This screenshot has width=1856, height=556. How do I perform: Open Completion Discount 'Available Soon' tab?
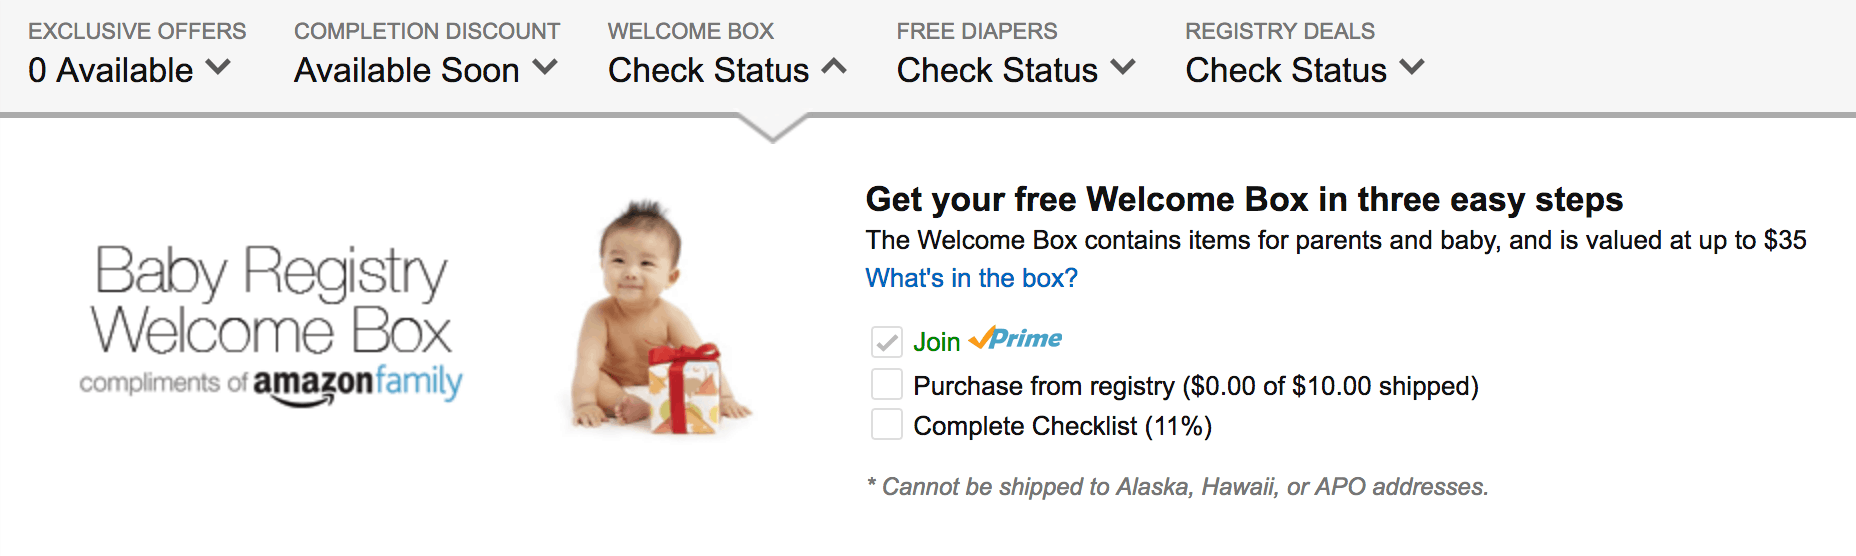[x=406, y=70]
